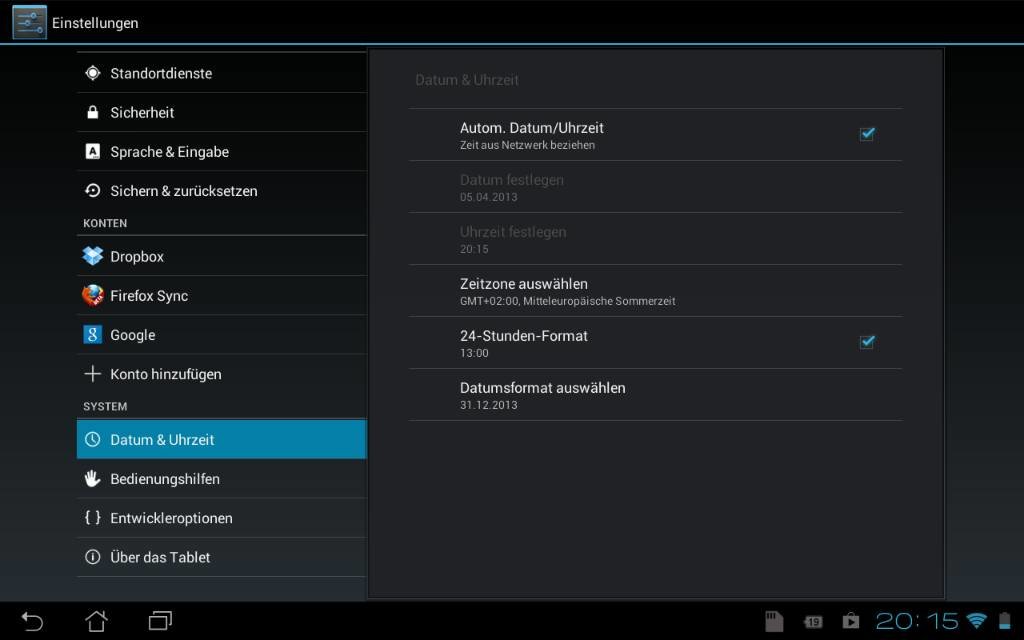Tap Konto hinzufügen to add account

point(221,374)
